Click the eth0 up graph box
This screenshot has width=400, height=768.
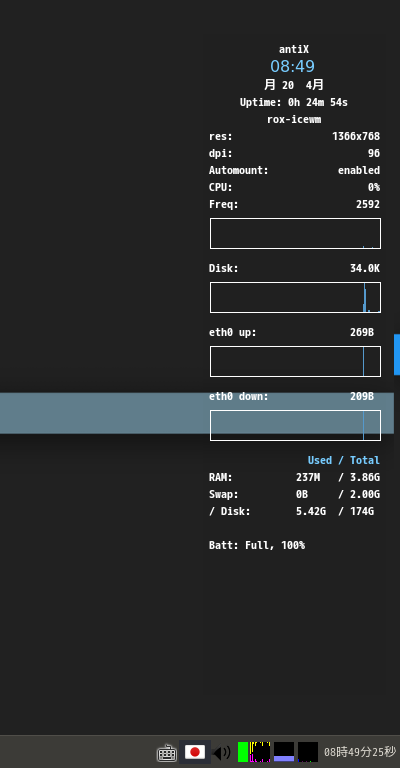(295, 361)
